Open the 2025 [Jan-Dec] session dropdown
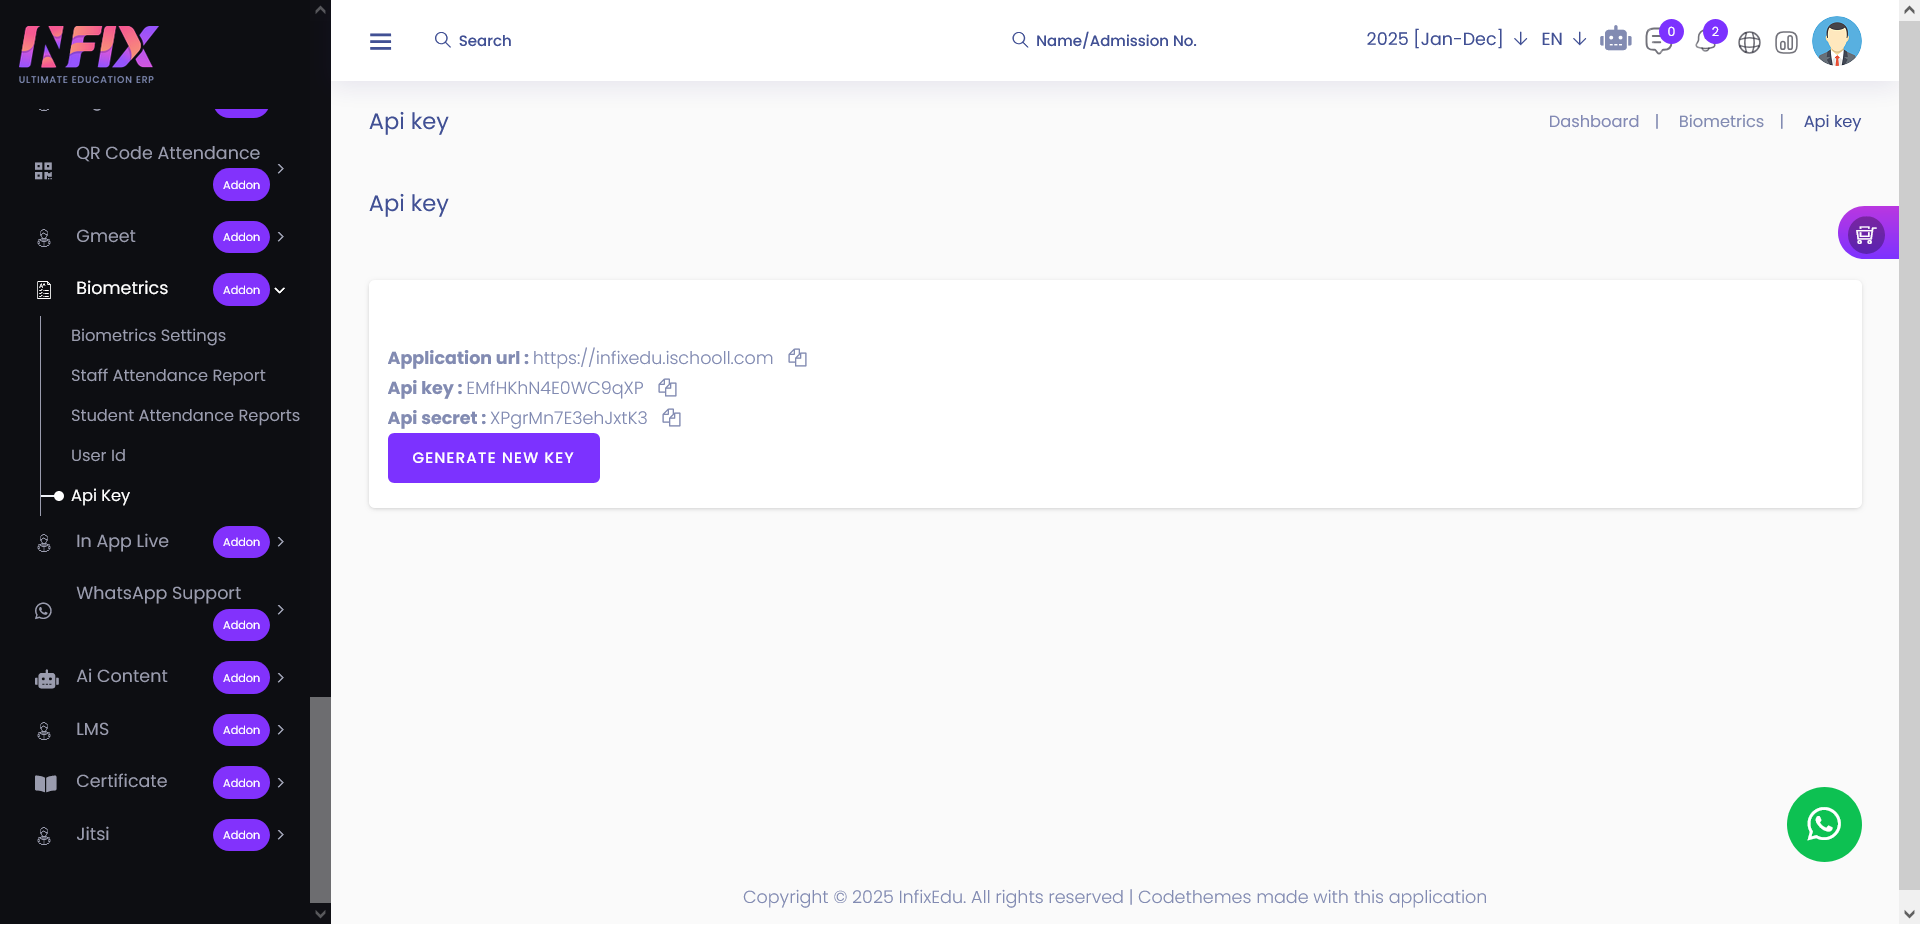Viewport: 1920px width, 925px height. point(1445,39)
